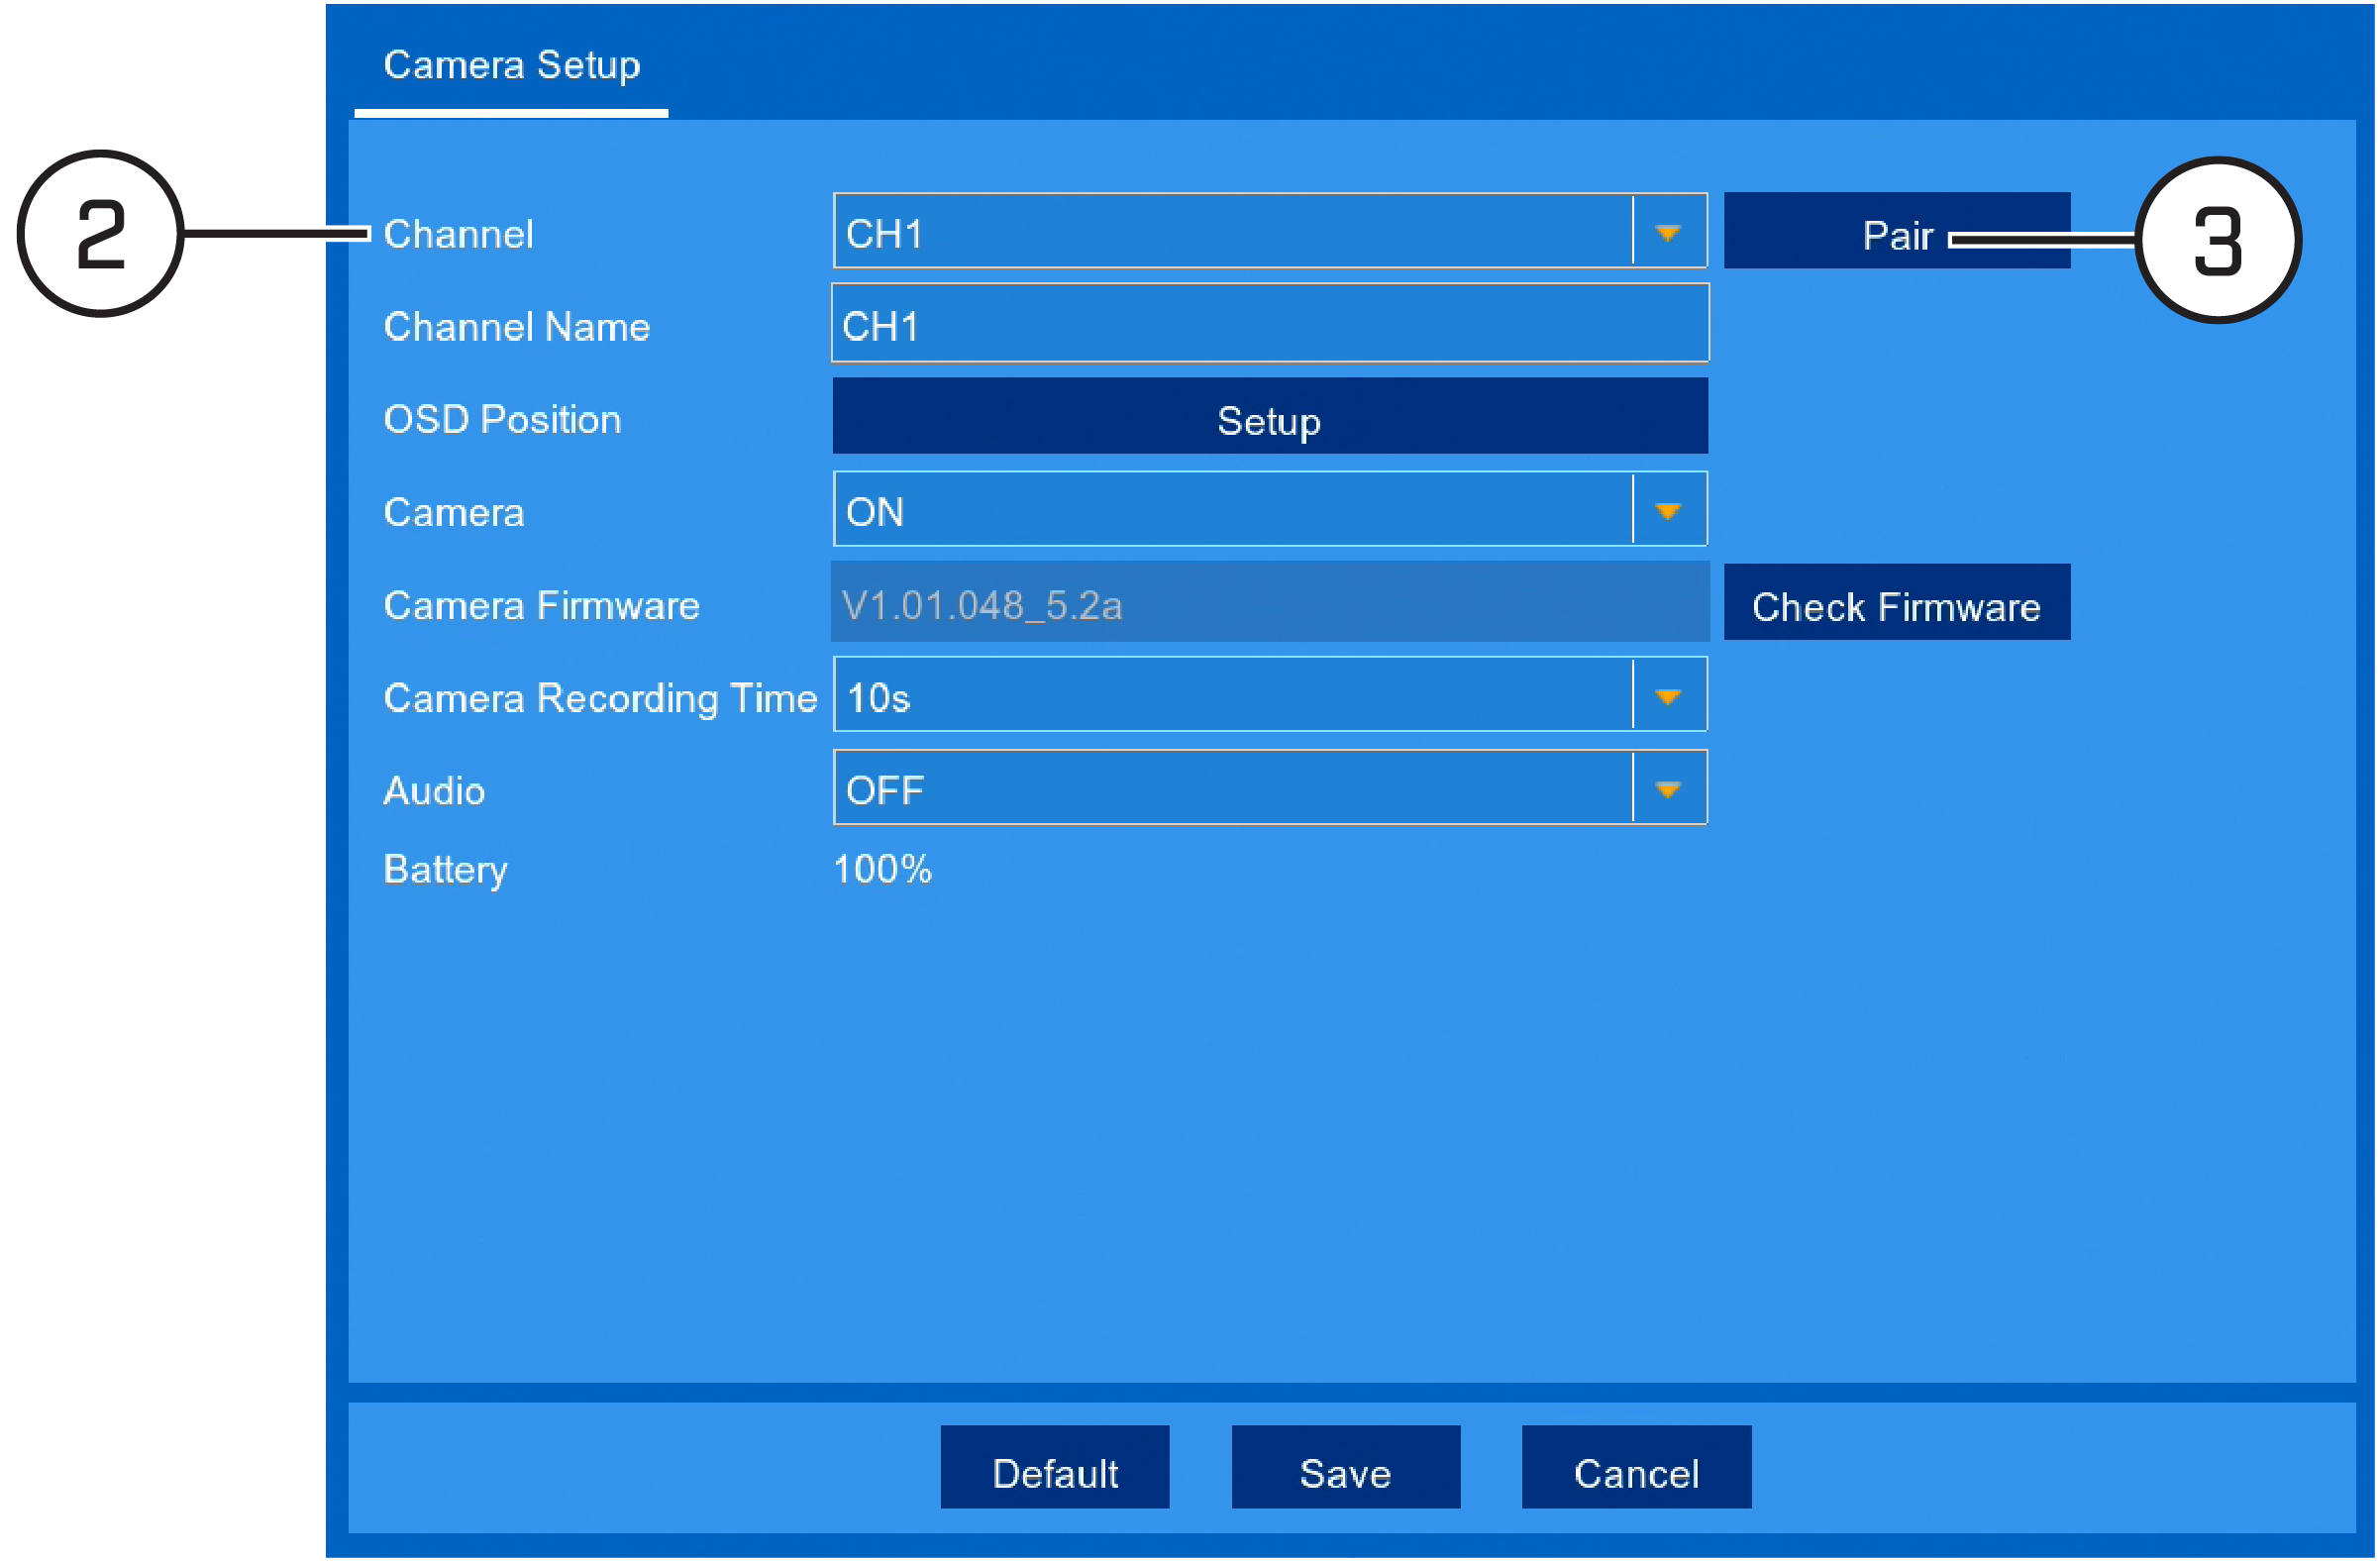Click the Check Firmware button
The width and height of the screenshot is (2380, 1563).
pos(1897,603)
